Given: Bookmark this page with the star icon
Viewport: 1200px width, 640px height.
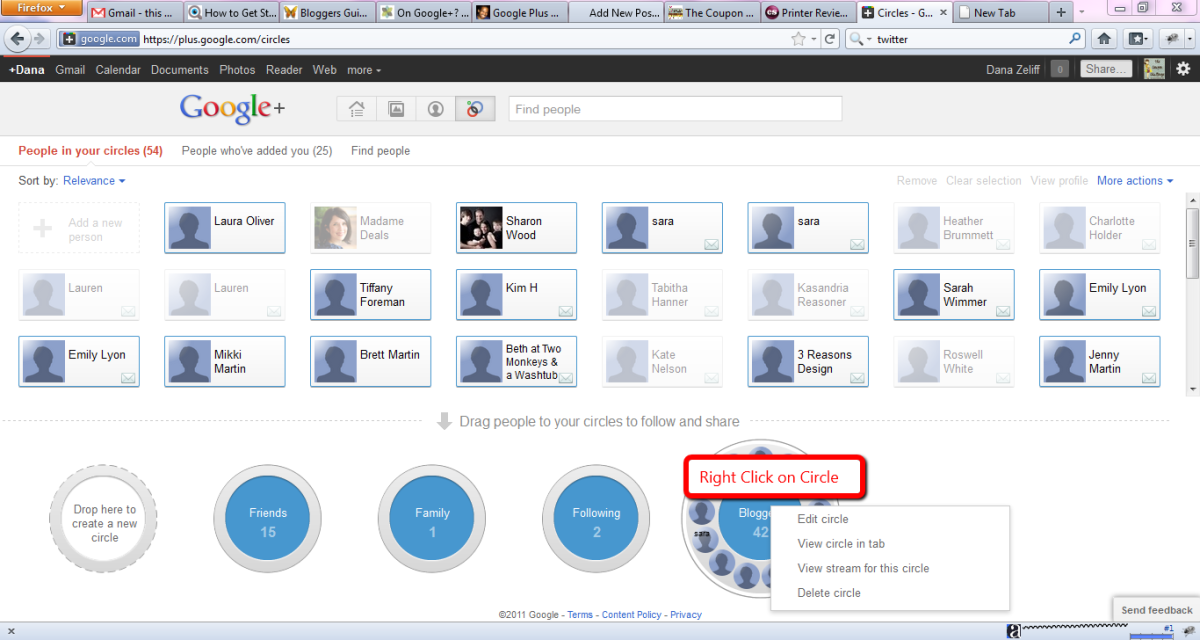Looking at the screenshot, I should [798, 39].
